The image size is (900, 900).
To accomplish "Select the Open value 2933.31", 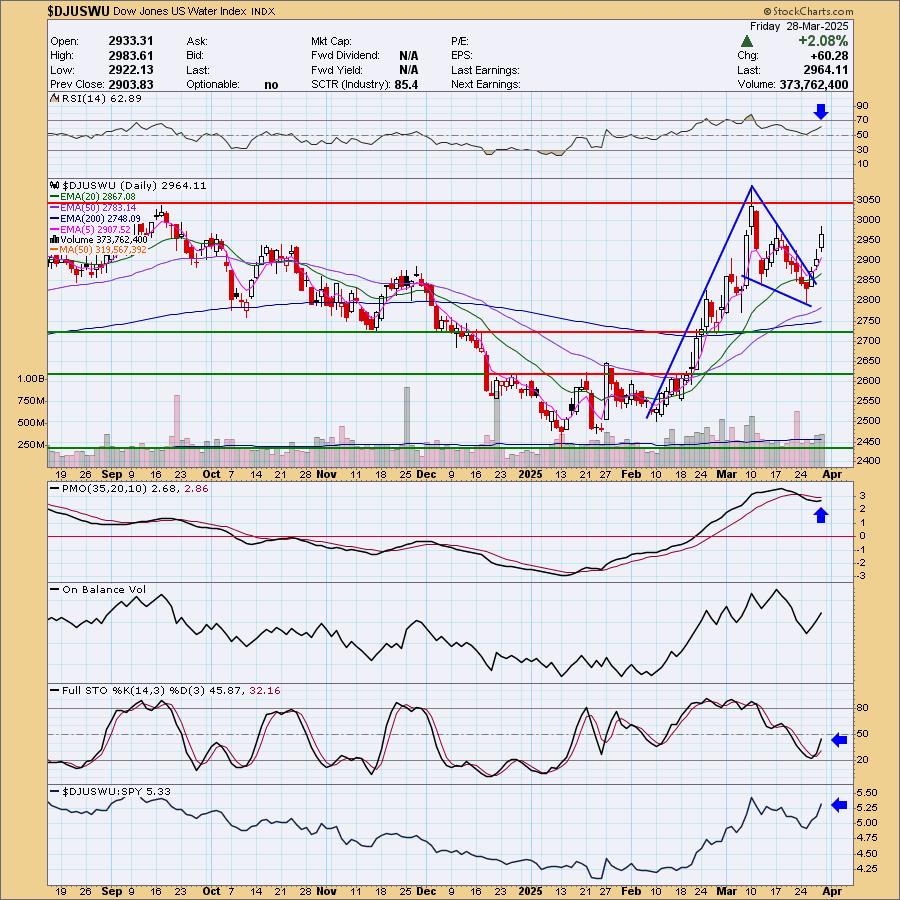I will [x=131, y=41].
